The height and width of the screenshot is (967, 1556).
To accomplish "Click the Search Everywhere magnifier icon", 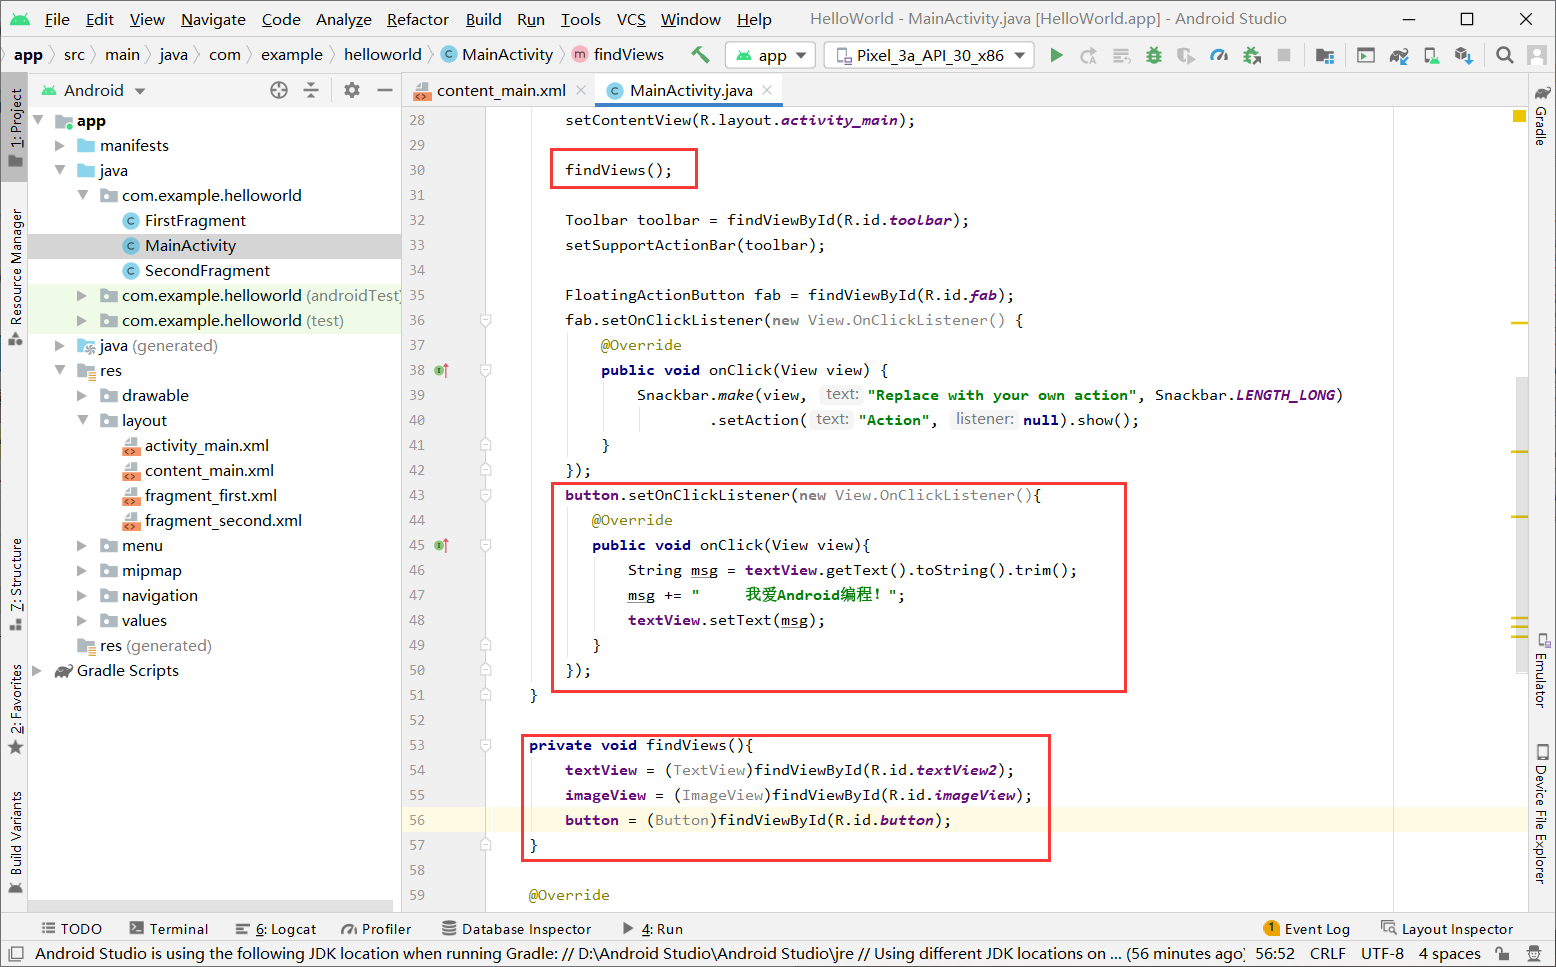I will point(1505,55).
